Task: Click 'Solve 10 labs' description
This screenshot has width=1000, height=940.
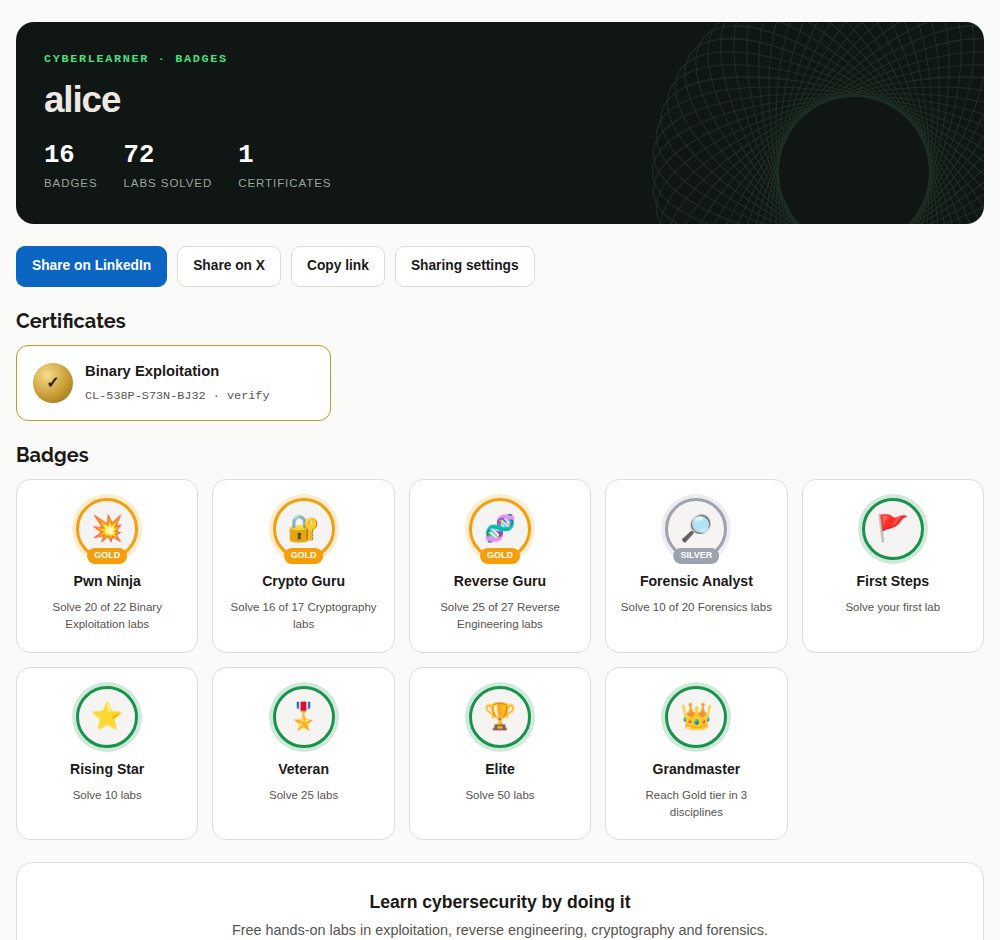Action: pos(107,795)
